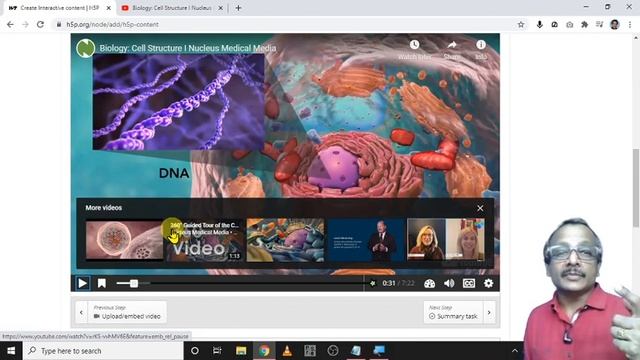Open a new browser tab
640x360 pixels.
pos(238,8)
